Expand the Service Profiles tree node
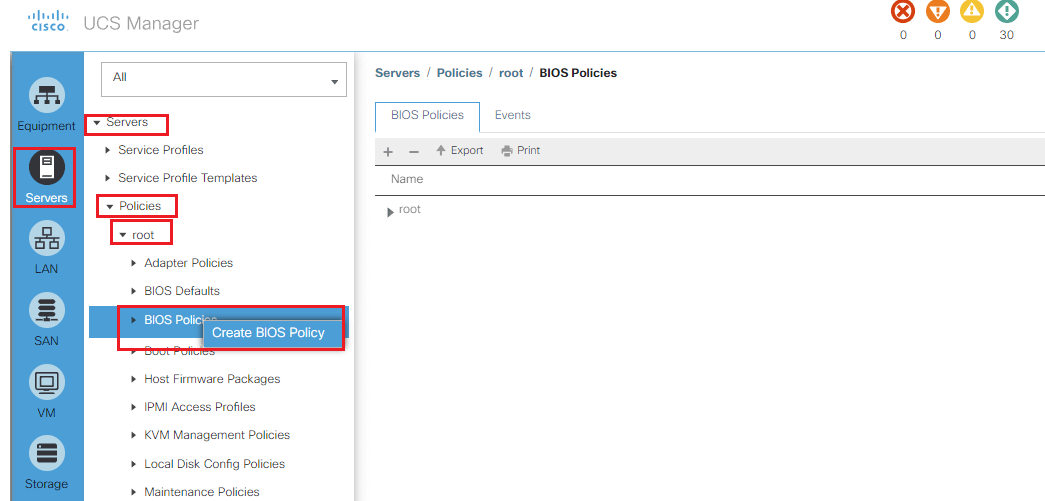This screenshot has width=1045, height=501. (108, 151)
